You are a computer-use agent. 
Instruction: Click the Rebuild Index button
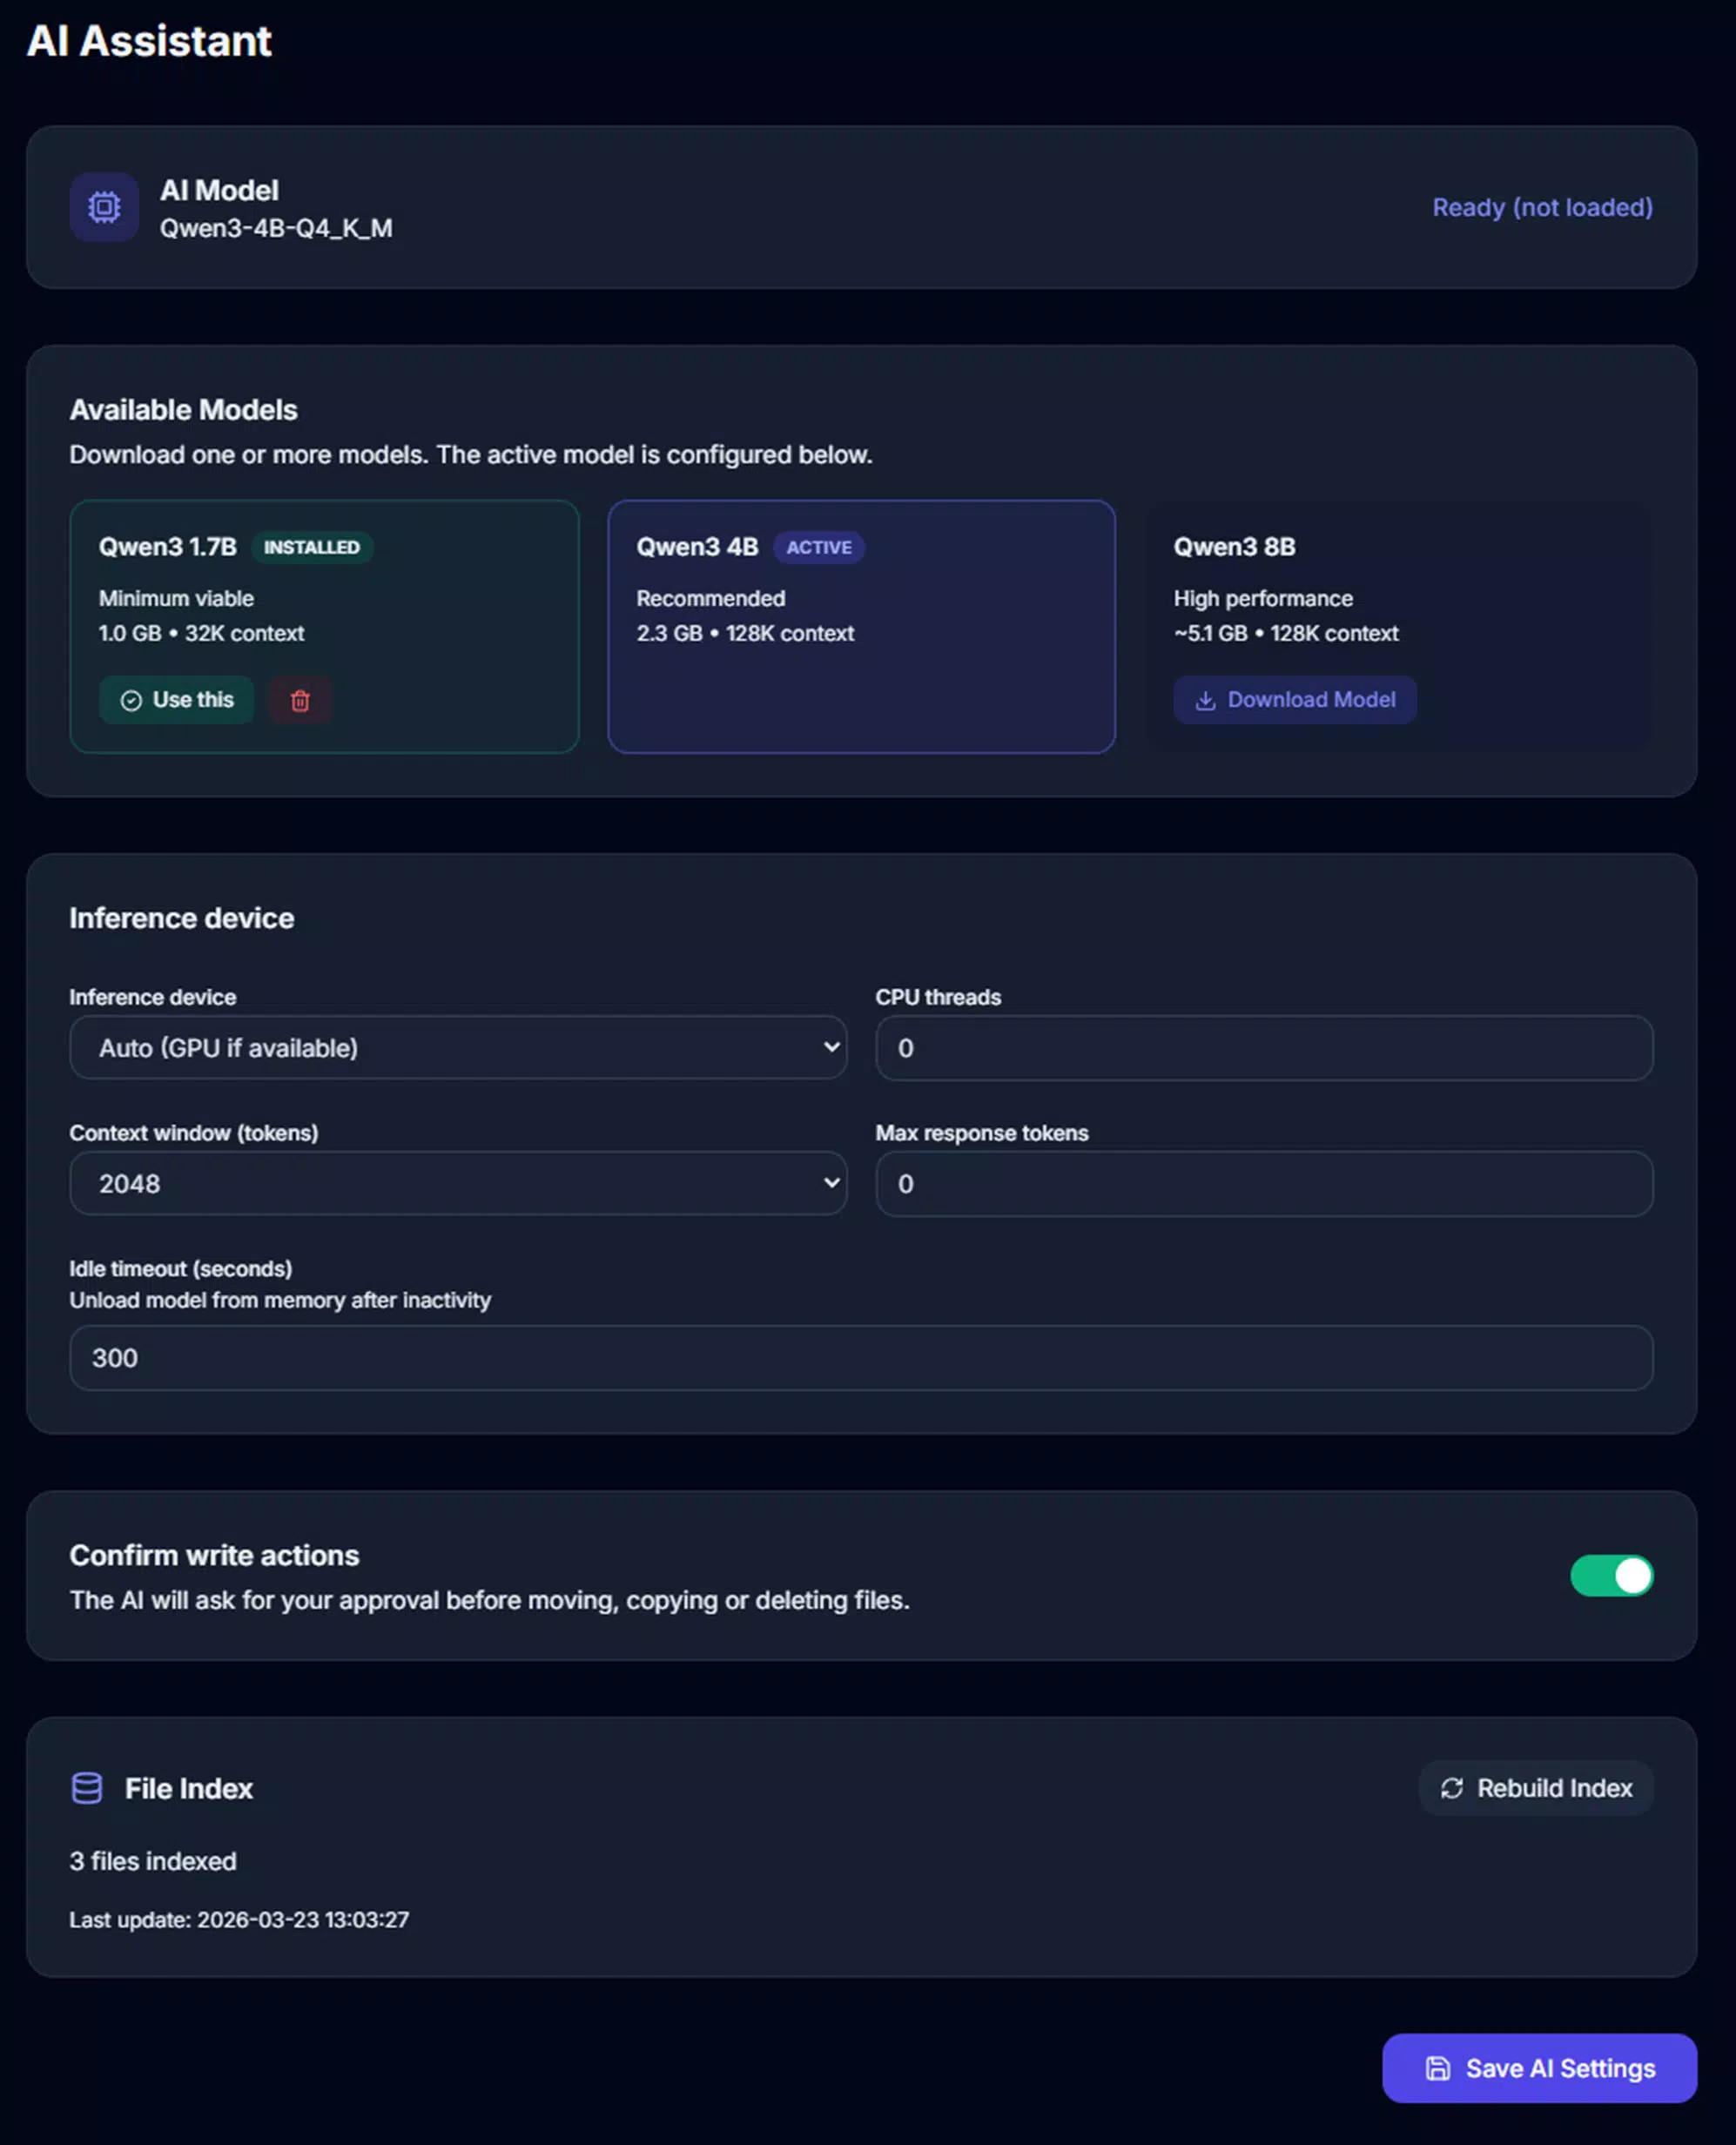point(1536,1788)
